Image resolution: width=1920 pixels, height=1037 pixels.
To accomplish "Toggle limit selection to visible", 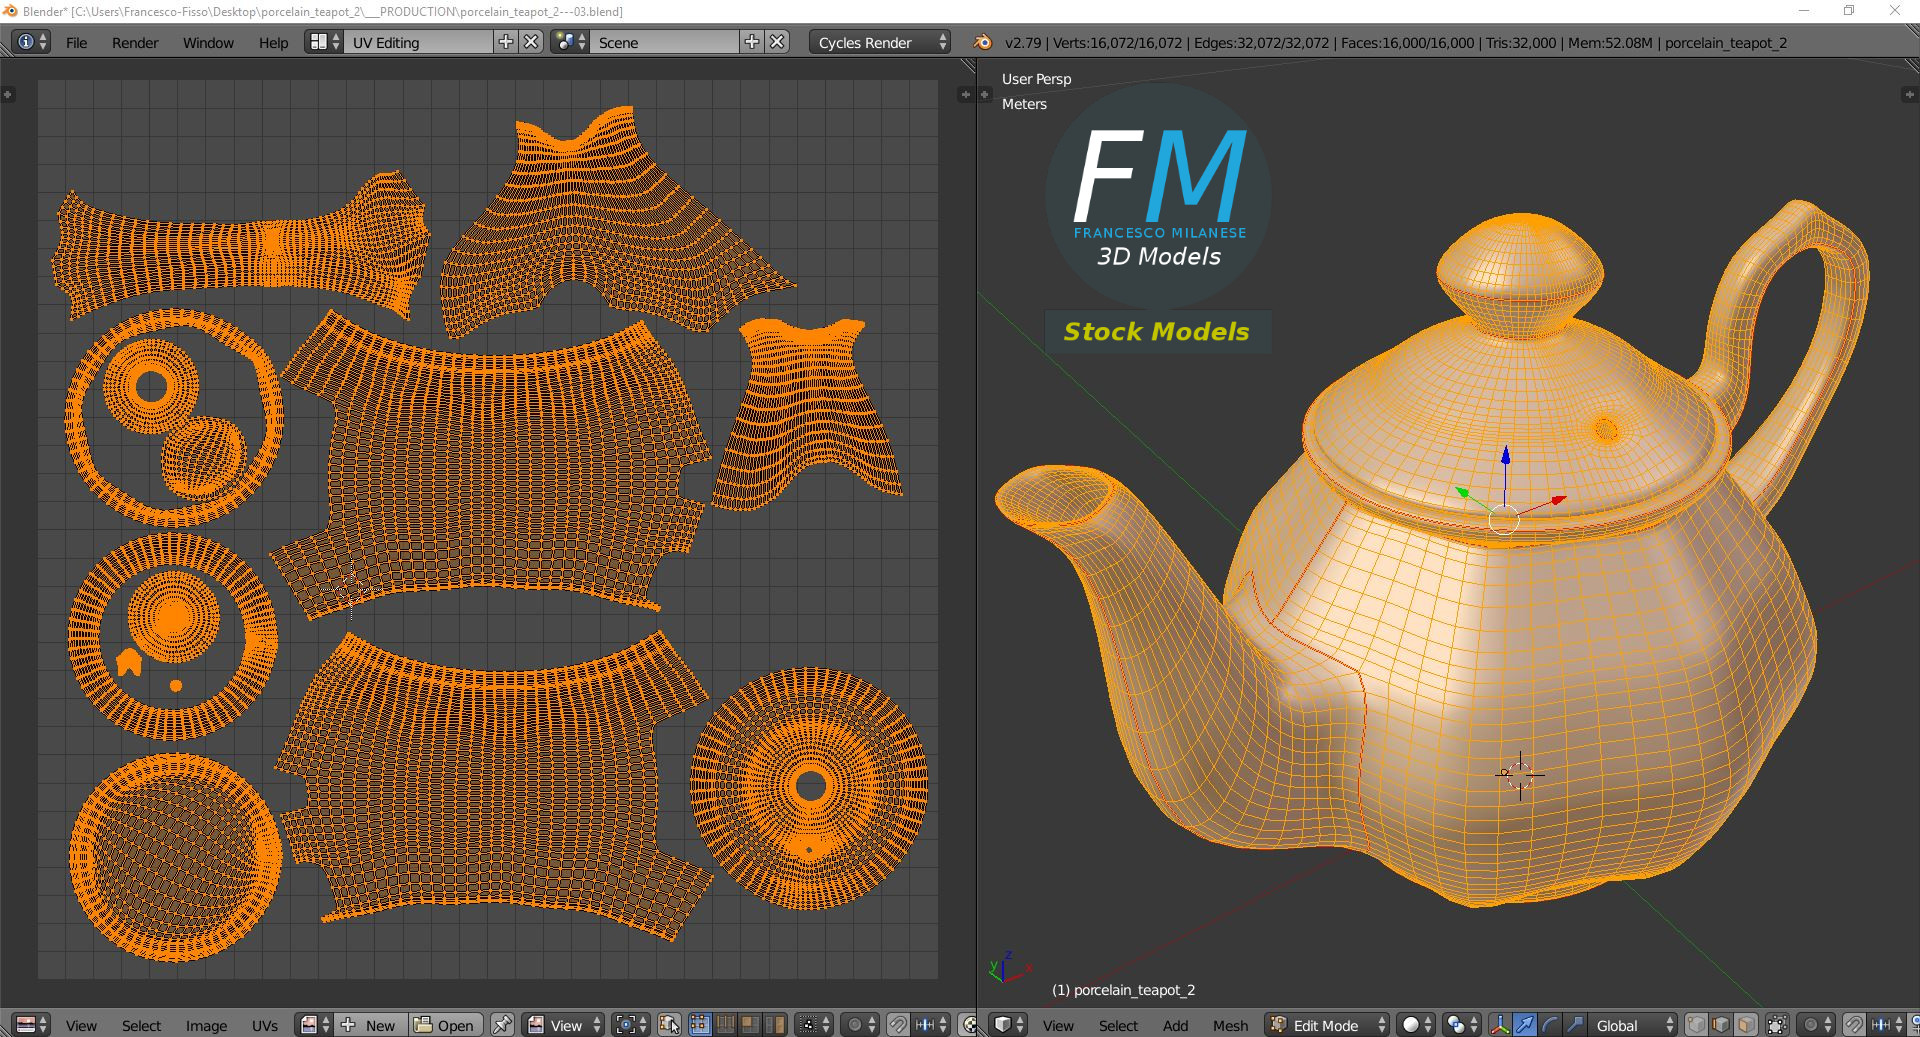I will point(1777,1025).
